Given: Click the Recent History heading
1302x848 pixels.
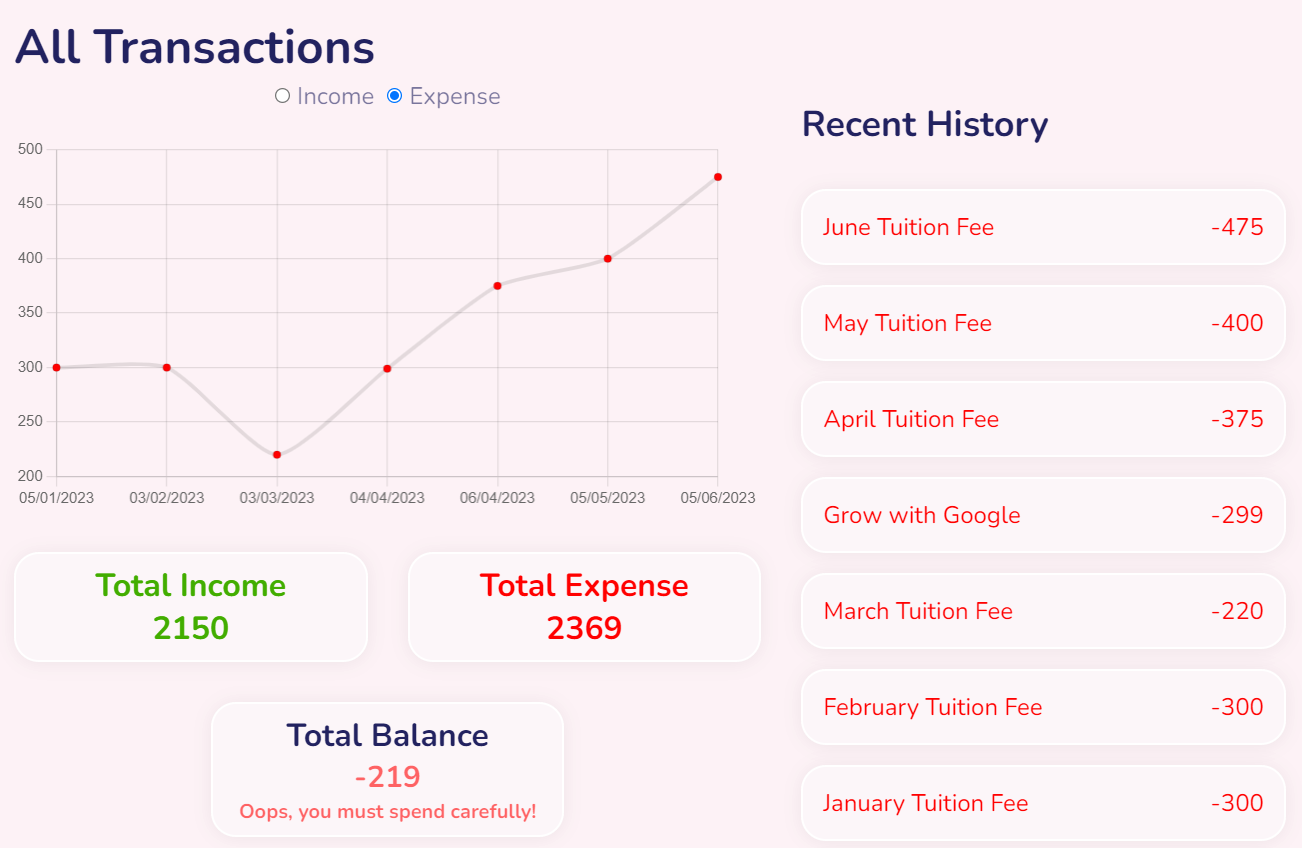Looking at the screenshot, I should point(924,124).
